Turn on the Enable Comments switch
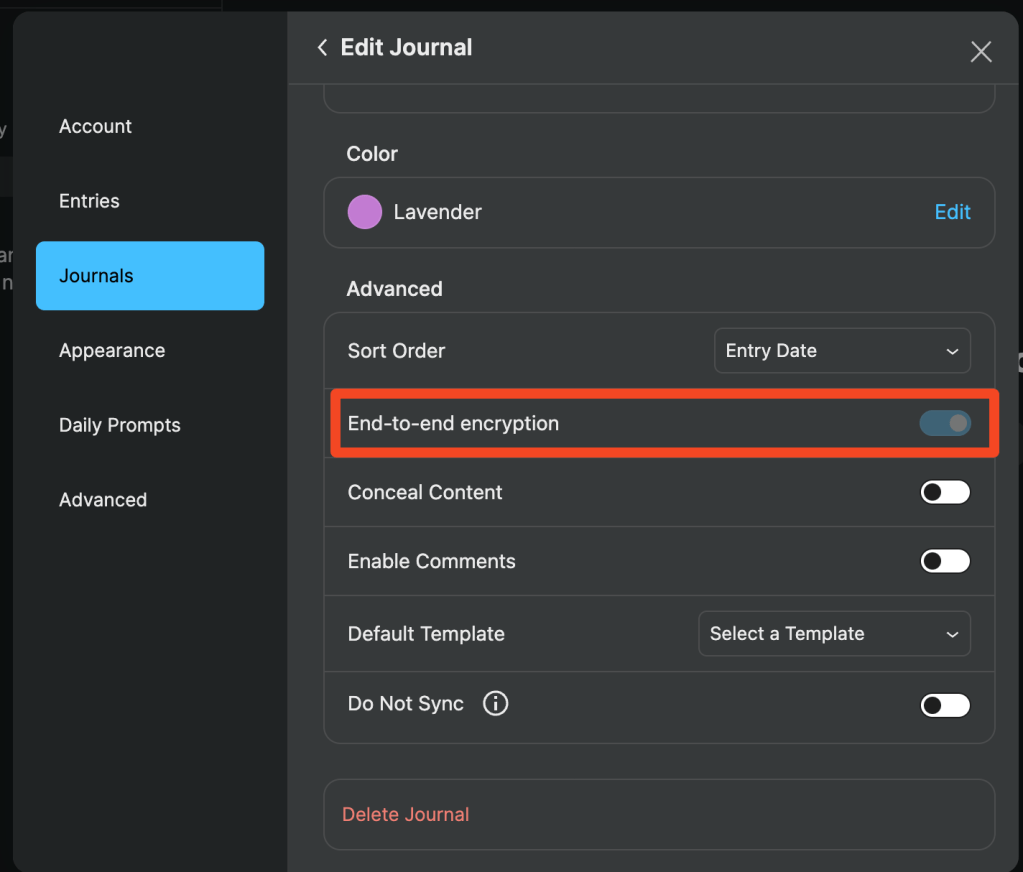The image size is (1023, 872). pos(945,561)
